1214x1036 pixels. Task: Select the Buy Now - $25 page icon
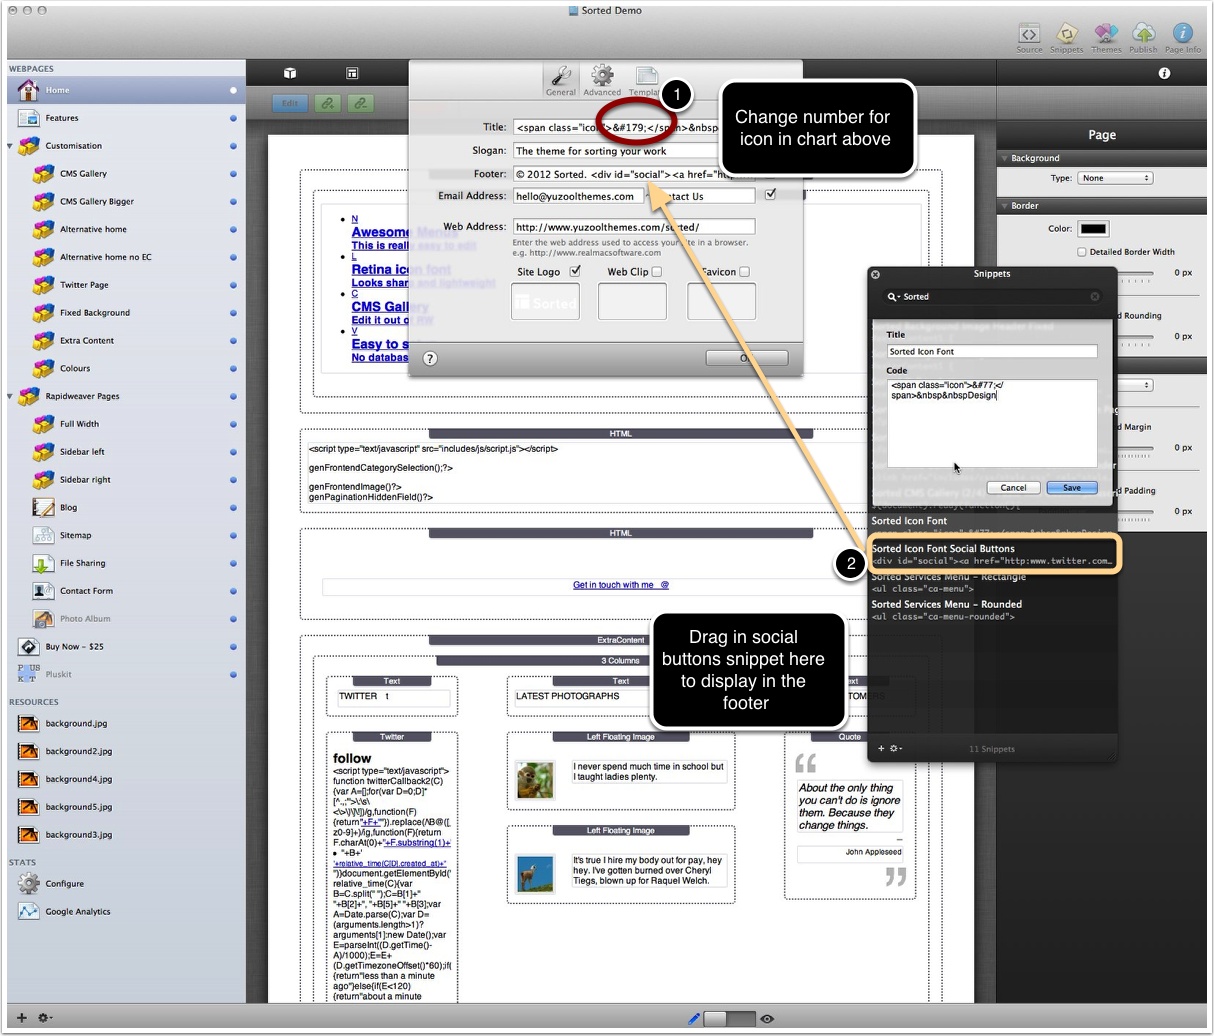(28, 646)
